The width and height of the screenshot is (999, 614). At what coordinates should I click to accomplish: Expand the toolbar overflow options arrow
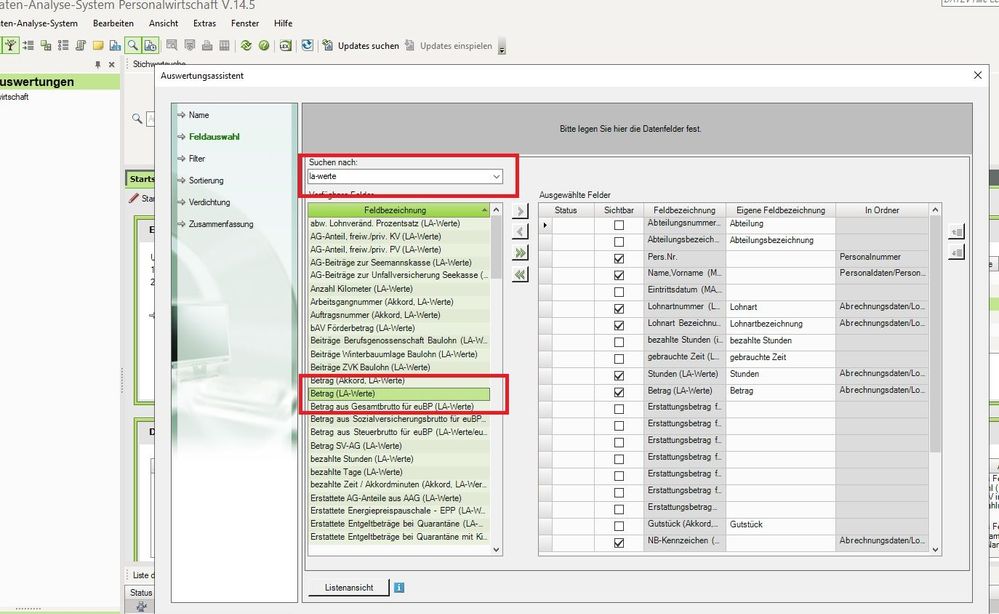coord(502,47)
